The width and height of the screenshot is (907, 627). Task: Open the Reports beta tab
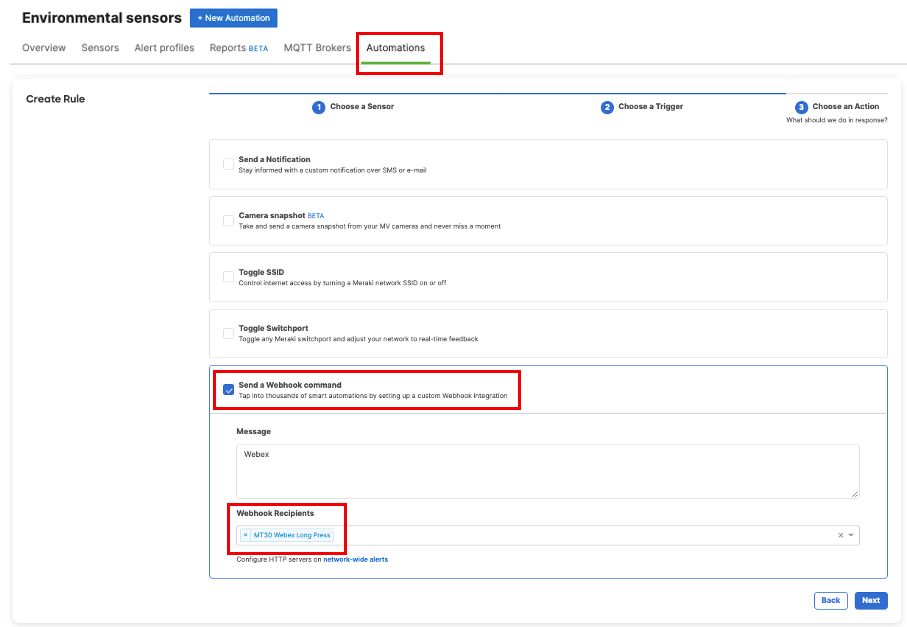(238, 48)
